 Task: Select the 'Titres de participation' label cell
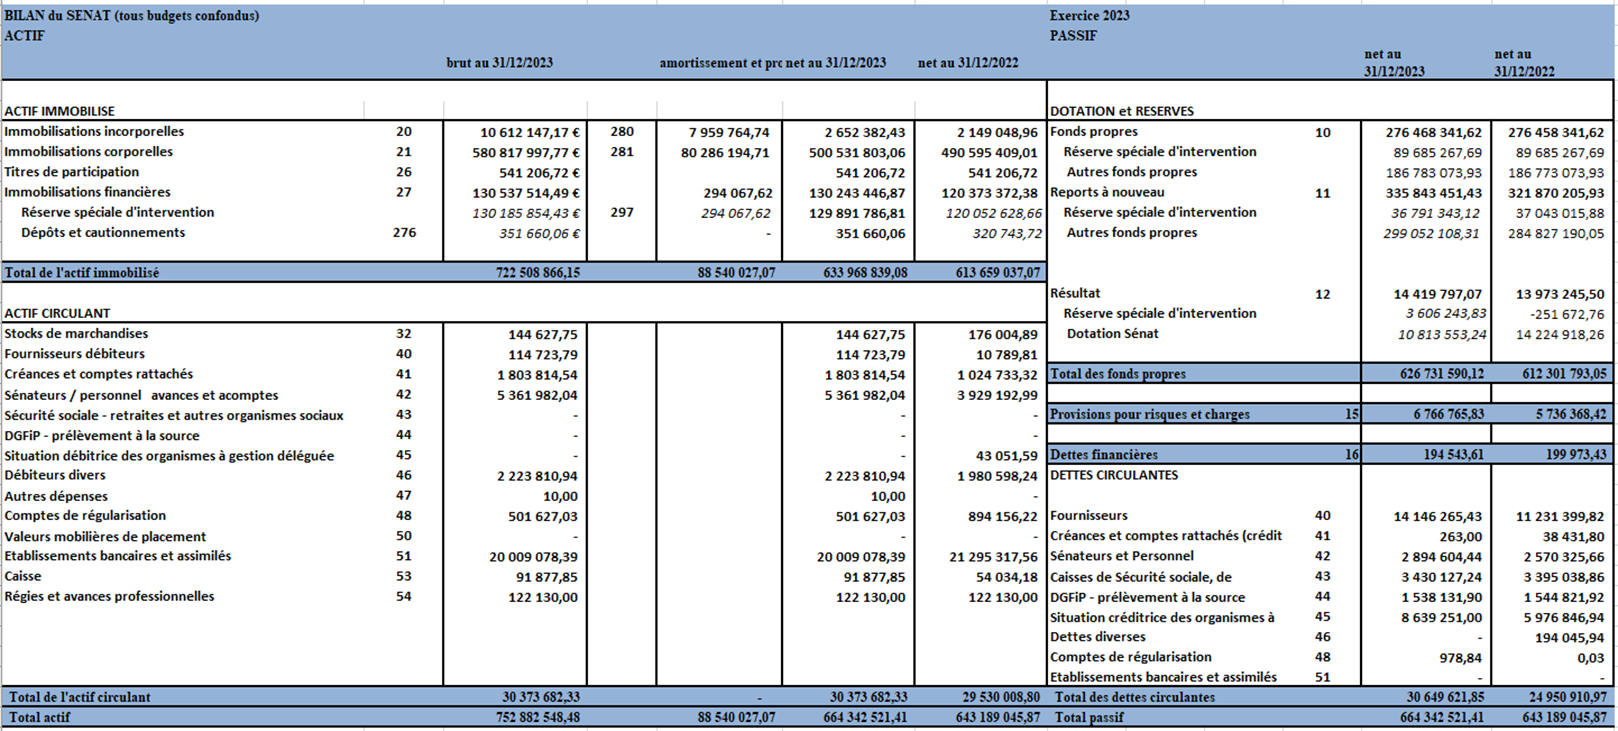pyautogui.click(x=71, y=172)
